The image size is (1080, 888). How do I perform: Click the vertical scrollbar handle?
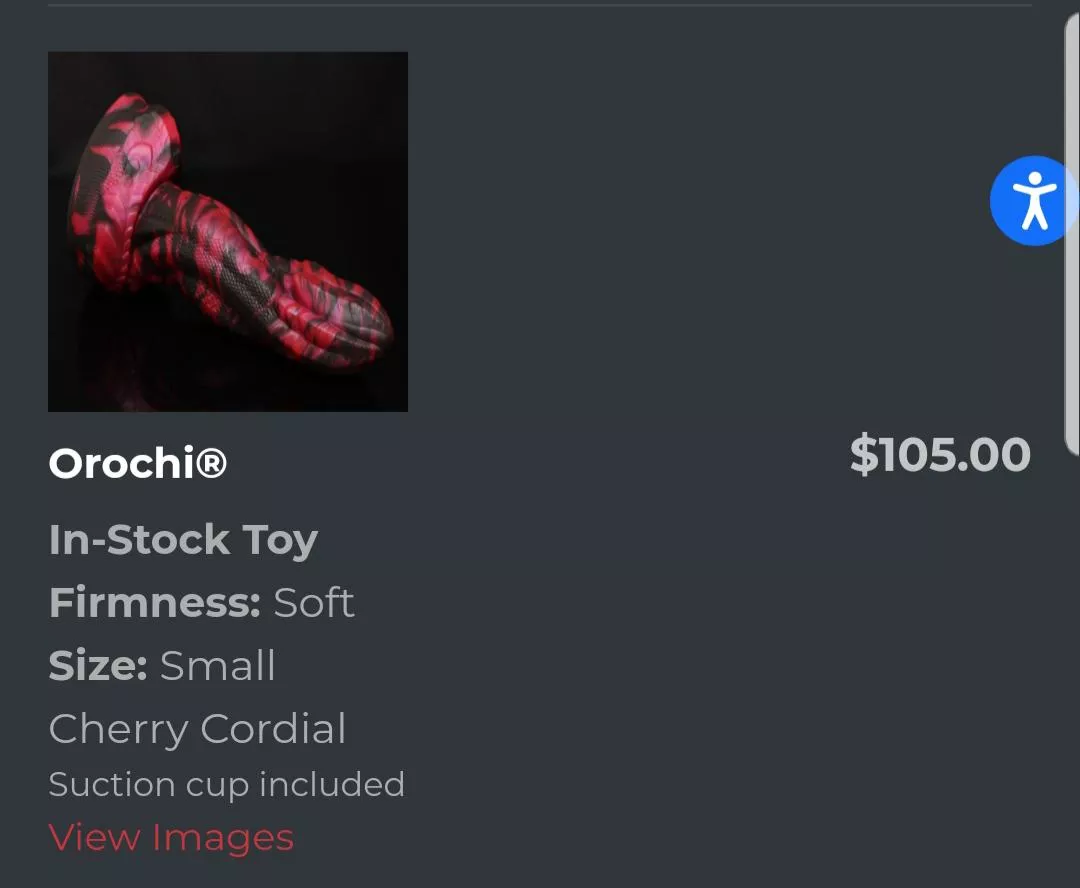click(1072, 240)
